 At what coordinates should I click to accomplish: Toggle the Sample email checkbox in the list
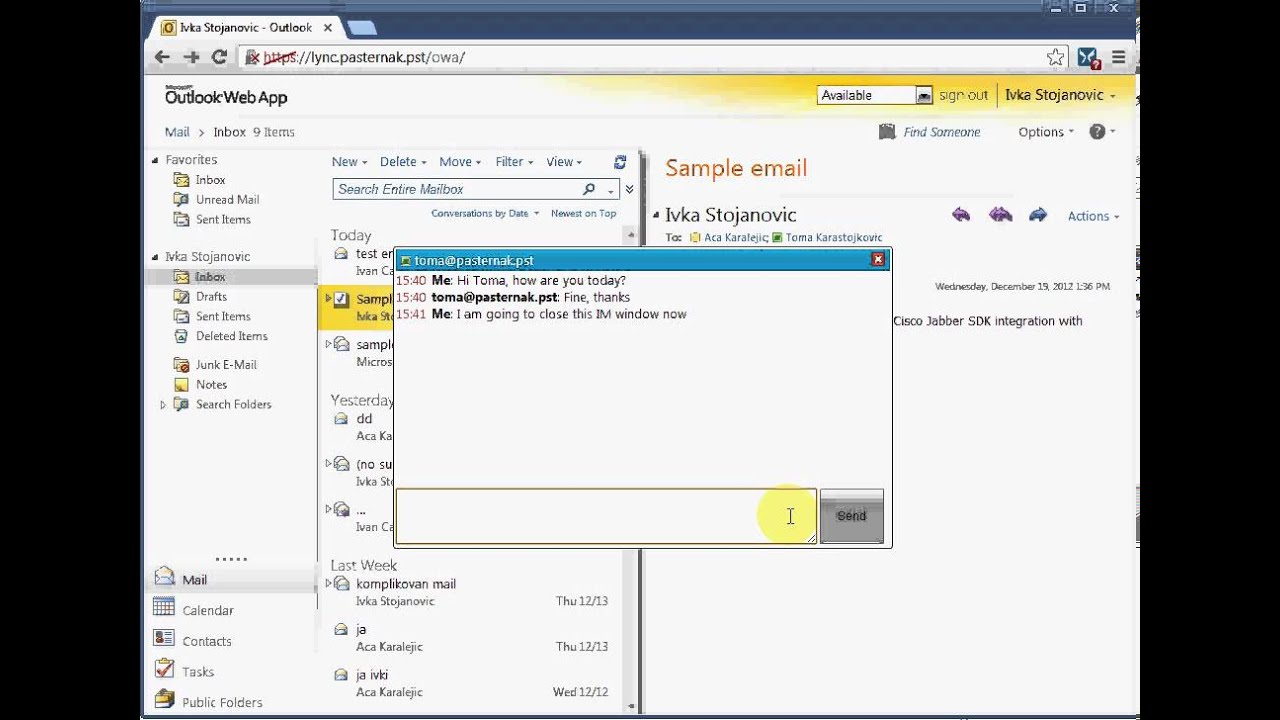click(x=341, y=299)
